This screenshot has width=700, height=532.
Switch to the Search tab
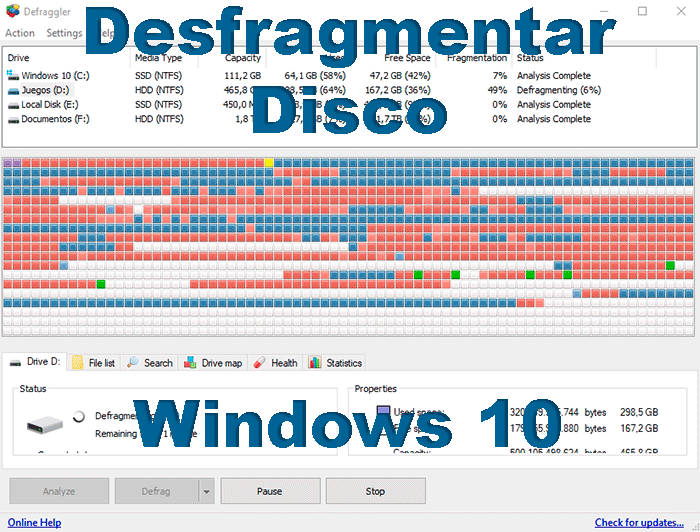pos(150,363)
